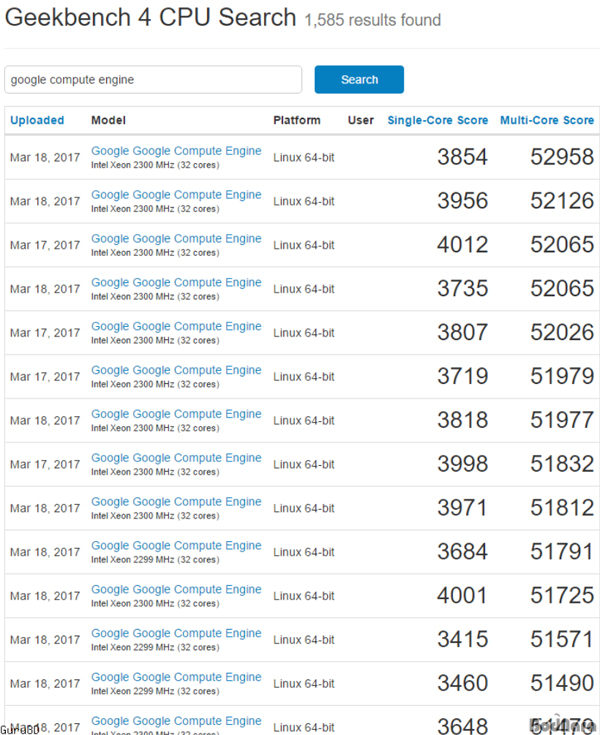This screenshot has height=735, width=600.
Task: Select single-core score 4012
Action: 463,245
